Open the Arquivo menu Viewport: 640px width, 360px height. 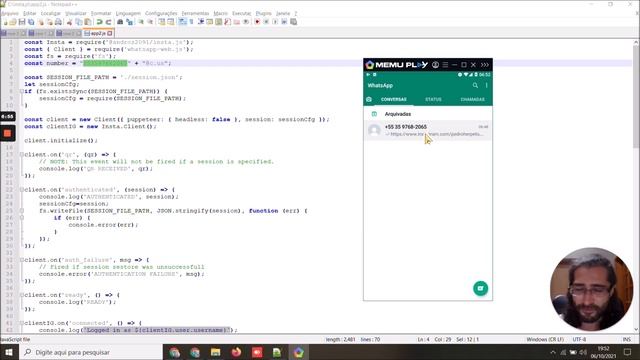click(x=9, y=13)
